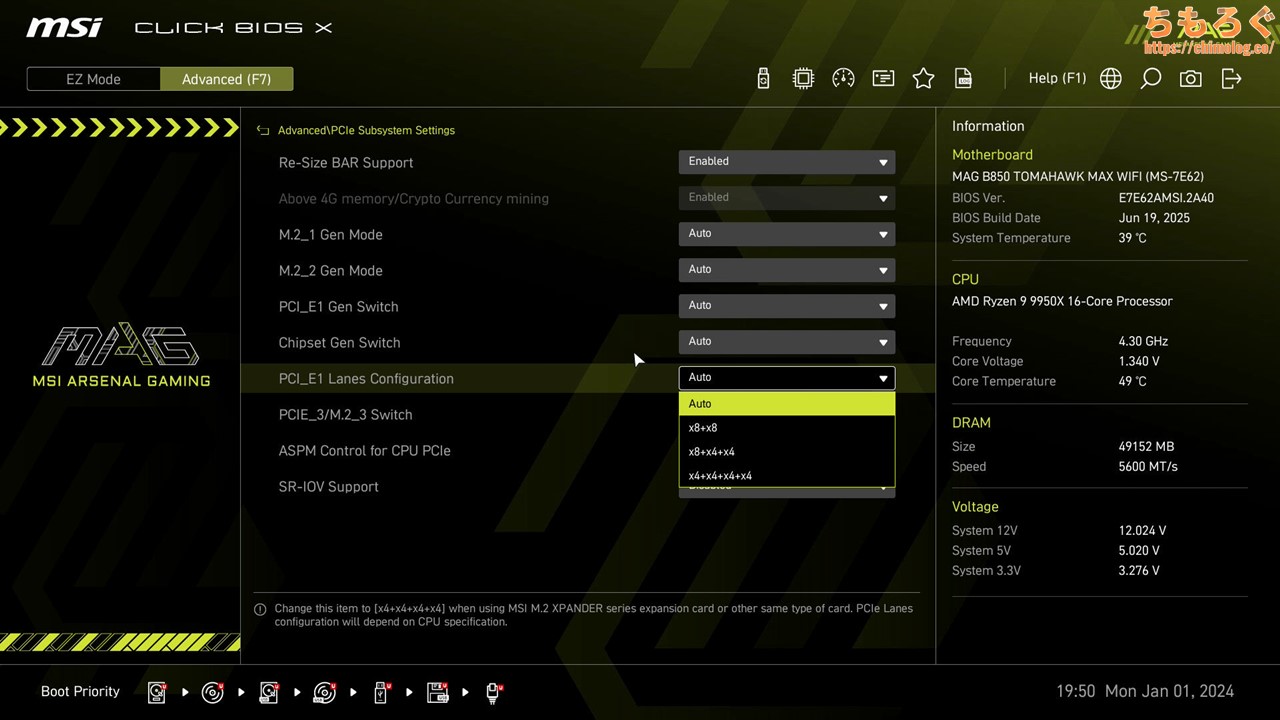This screenshot has height=720, width=1280.
Task: Open the LOG file icon
Action: 963,79
